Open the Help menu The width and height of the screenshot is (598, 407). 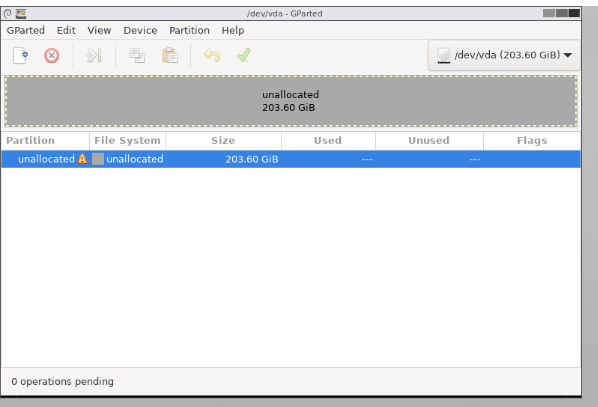233,30
